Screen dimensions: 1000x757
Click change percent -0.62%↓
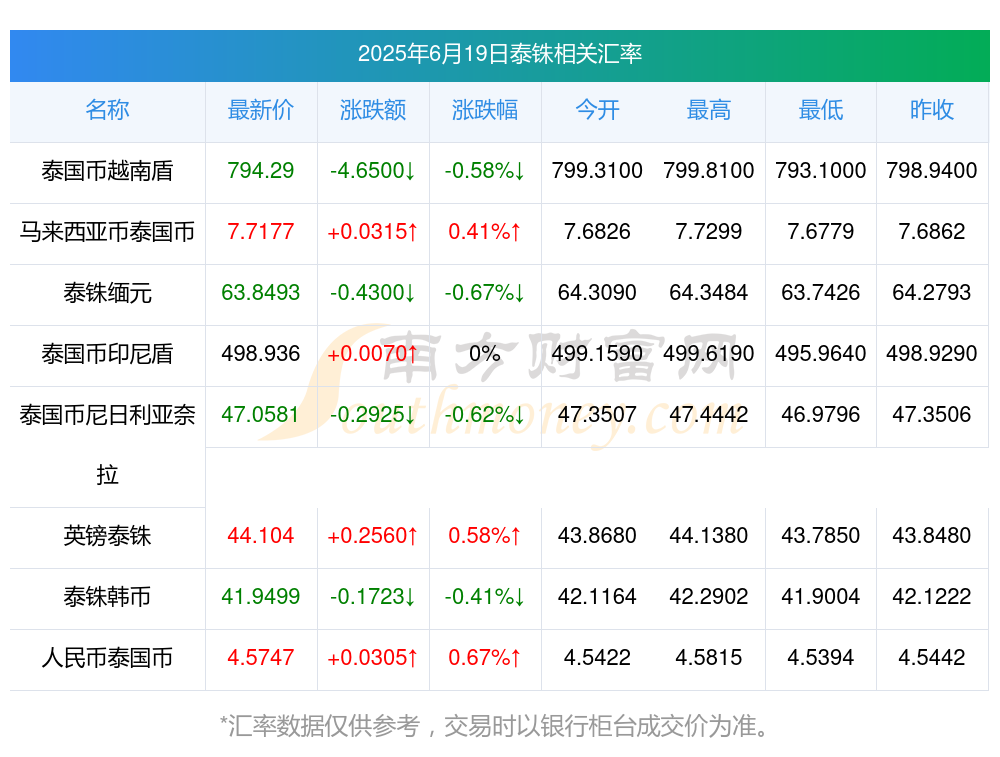[x=485, y=415]
